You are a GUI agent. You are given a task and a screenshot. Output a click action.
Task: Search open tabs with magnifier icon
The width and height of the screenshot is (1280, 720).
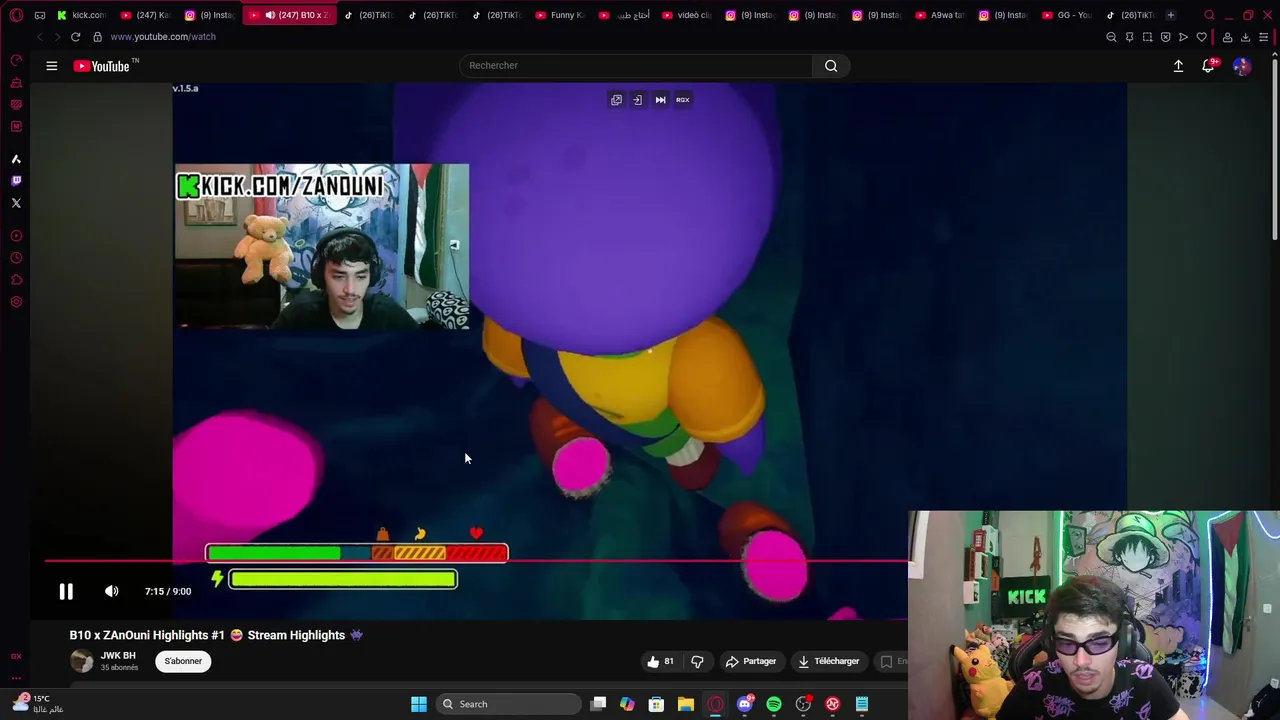[x=1209, y=15]
